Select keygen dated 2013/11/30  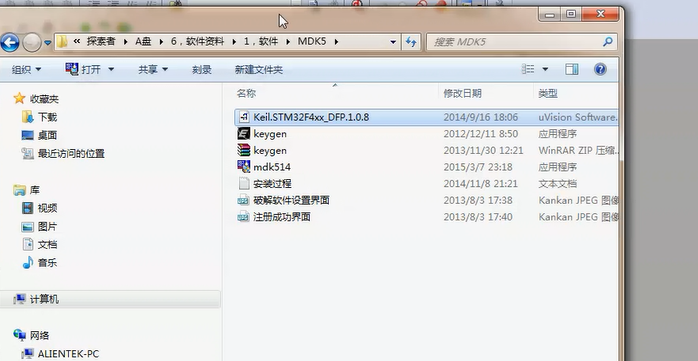270,150
